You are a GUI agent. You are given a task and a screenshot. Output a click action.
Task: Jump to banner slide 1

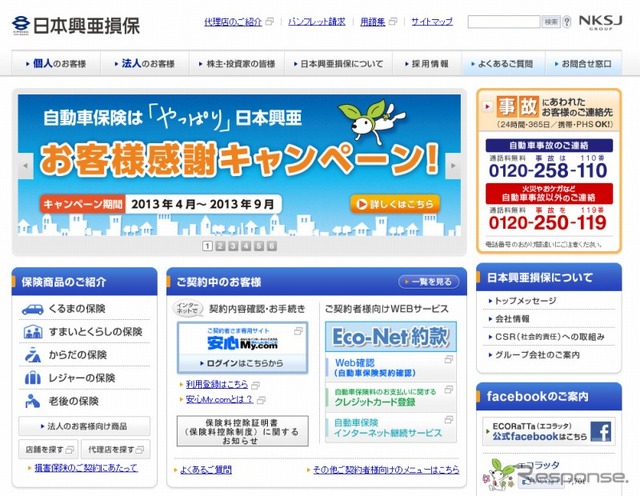(207, 246)
